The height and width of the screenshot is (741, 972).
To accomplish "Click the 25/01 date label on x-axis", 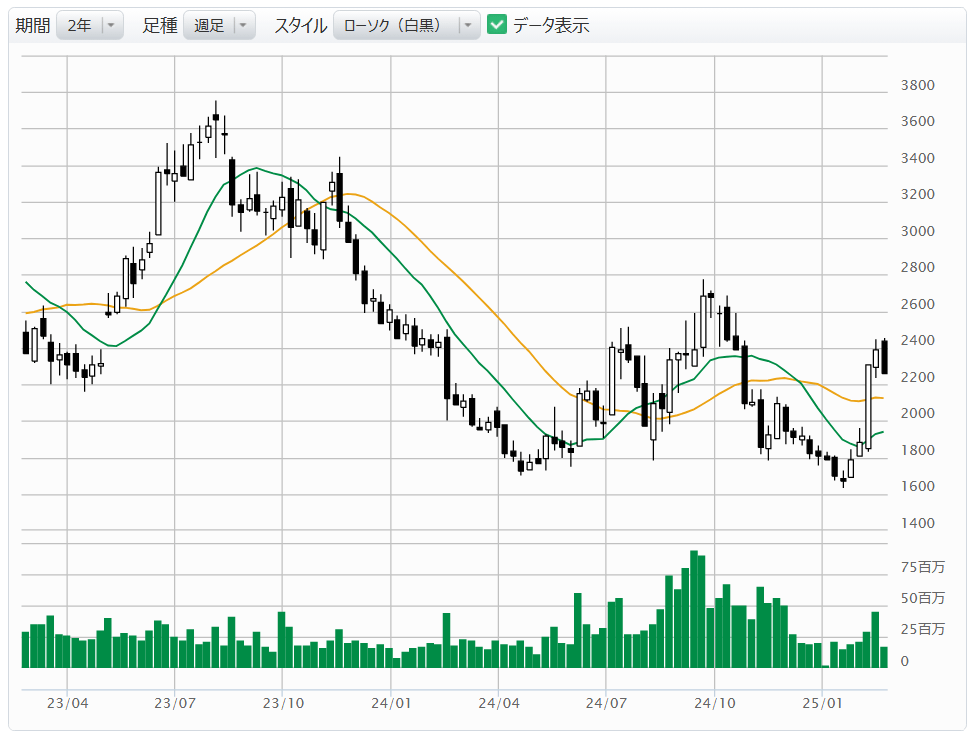I will point(821,703).
